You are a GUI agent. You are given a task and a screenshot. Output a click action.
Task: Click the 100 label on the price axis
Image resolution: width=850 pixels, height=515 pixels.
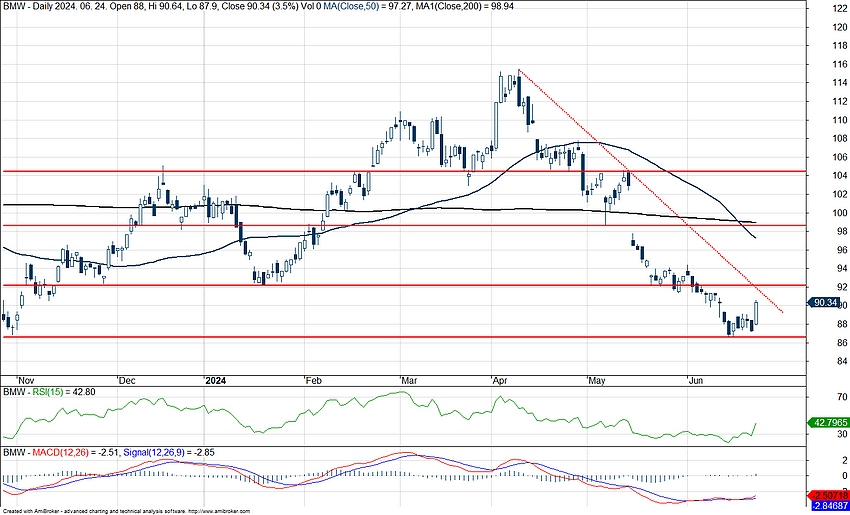pyautogui.click(x=841, y=213)
